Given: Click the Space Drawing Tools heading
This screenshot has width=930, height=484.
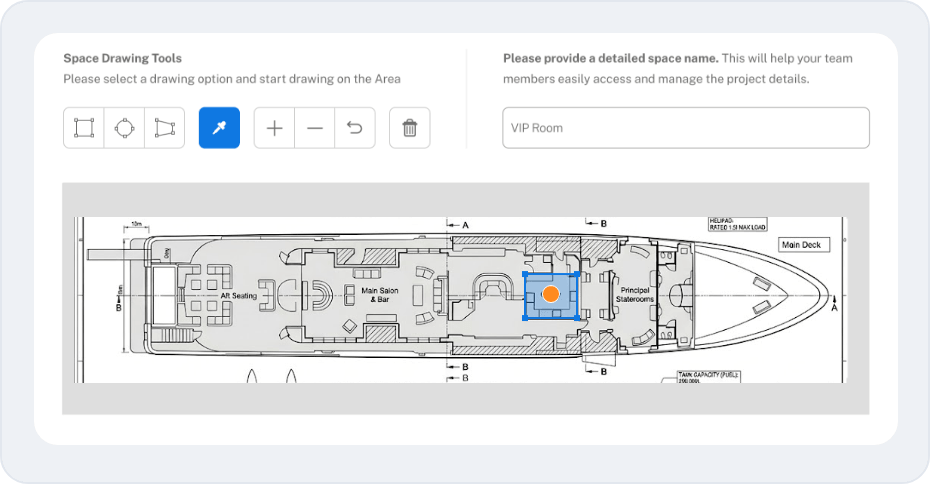Looking at the screenshot, I should pyautogui.click(x=122, y=58).
